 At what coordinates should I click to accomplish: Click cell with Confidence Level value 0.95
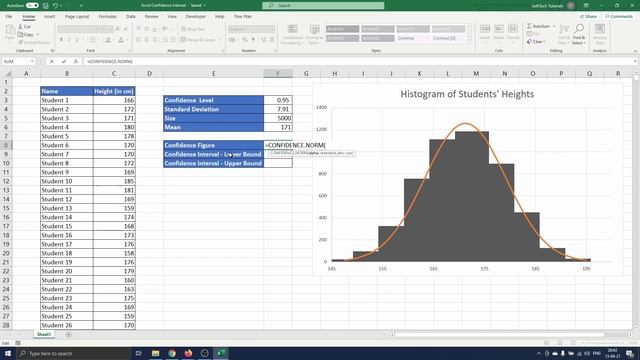tap(278, 100)
